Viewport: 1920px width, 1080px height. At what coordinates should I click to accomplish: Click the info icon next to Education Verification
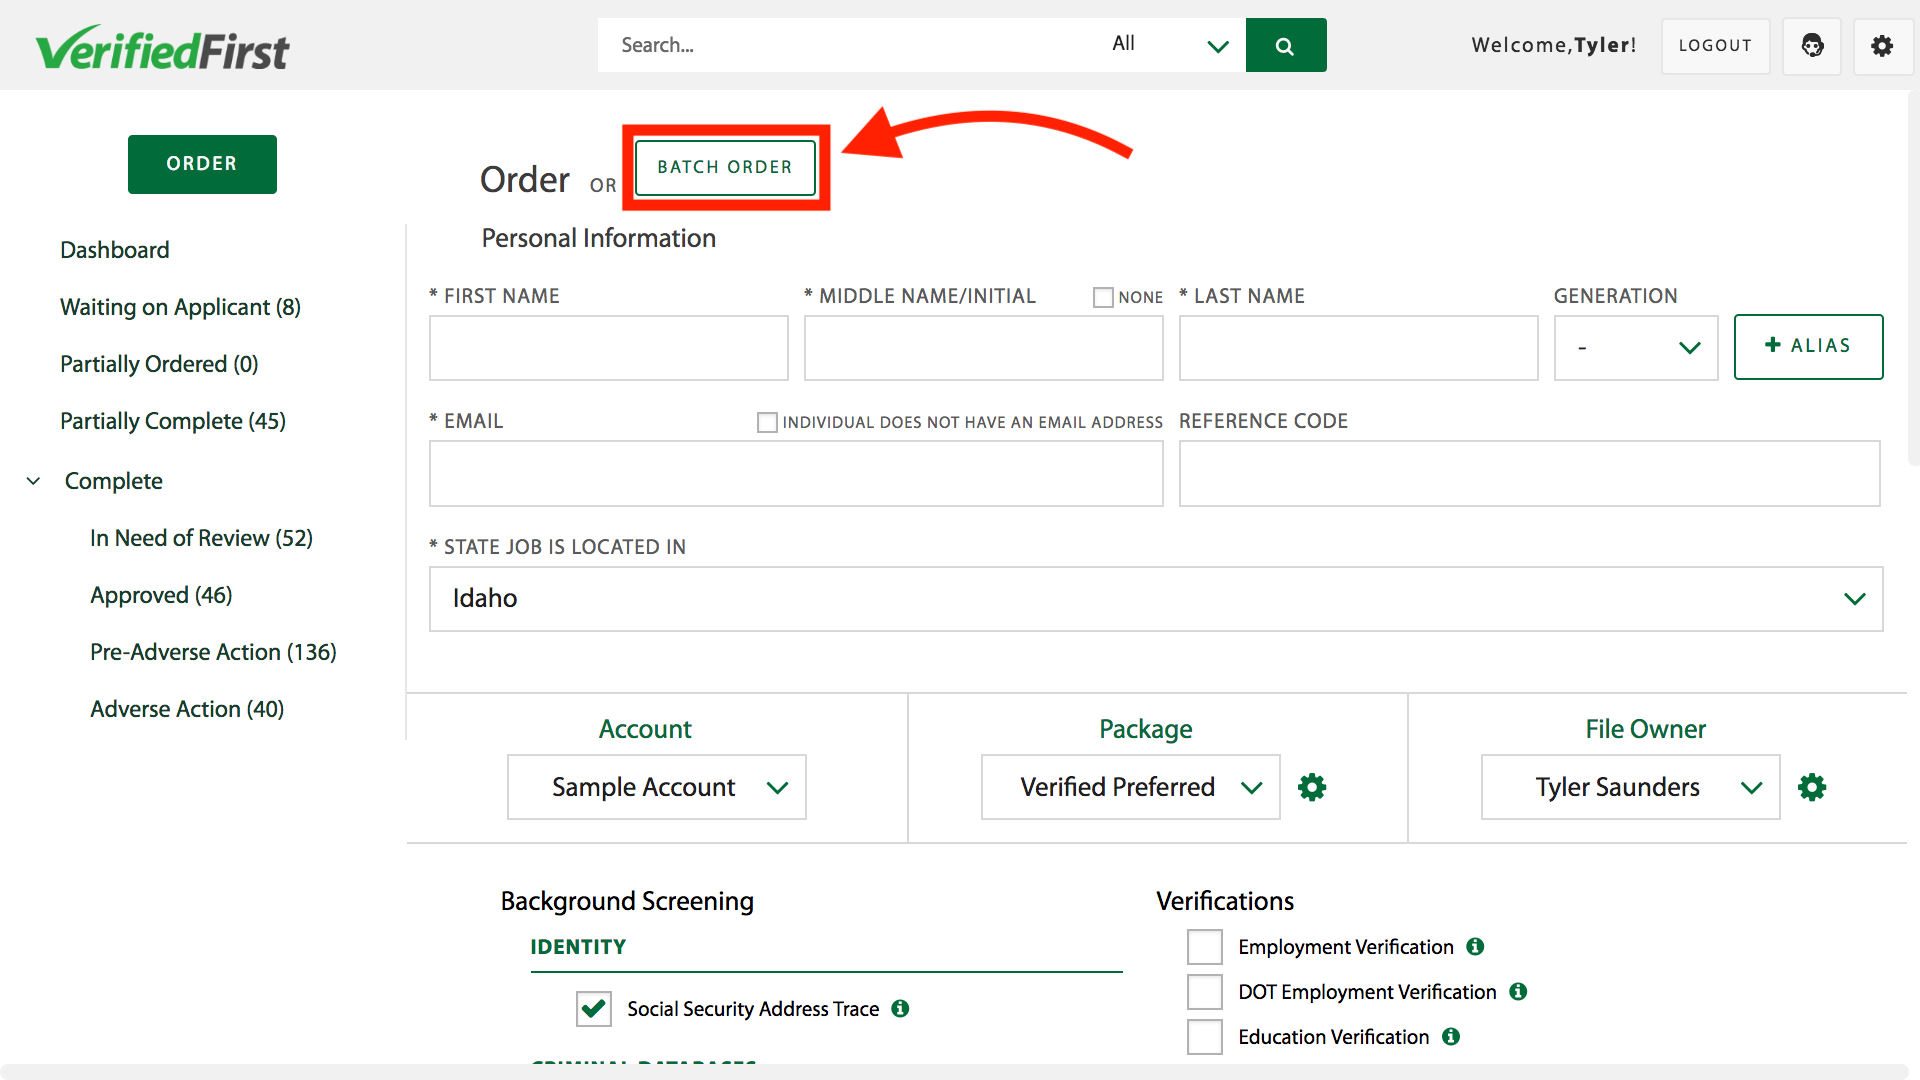point(1450,1037)
